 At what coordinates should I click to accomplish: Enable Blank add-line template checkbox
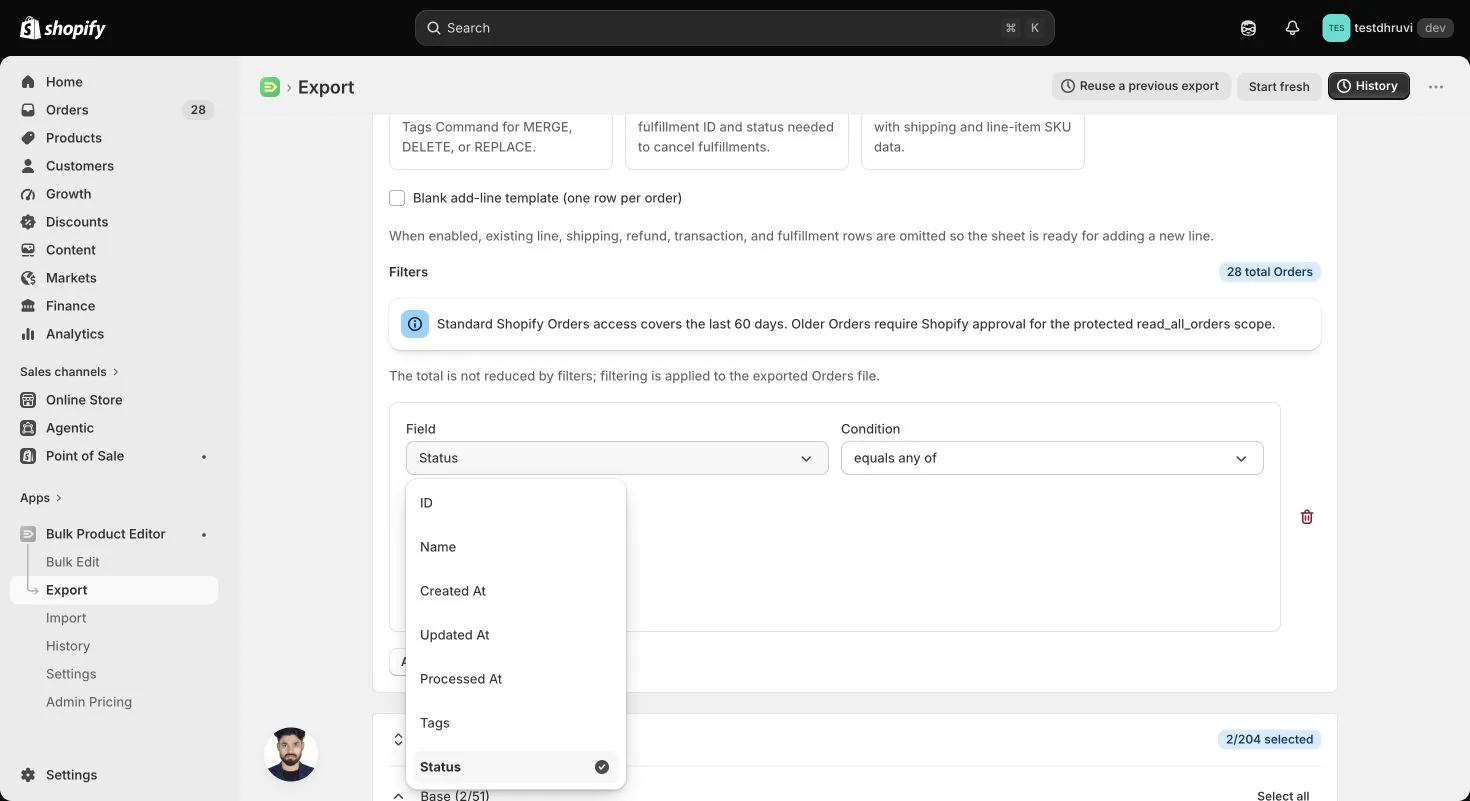coord(397,198)
